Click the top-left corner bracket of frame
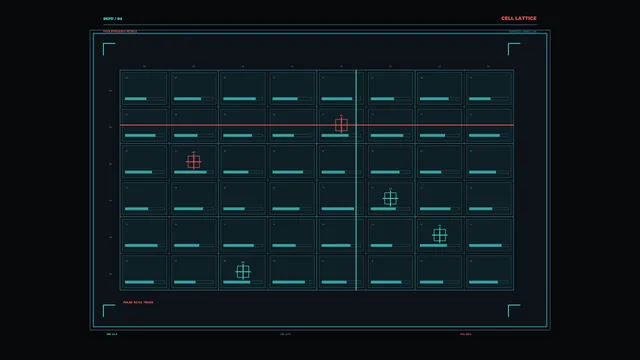This screenshot has width=640, height=360. (109, 49)
